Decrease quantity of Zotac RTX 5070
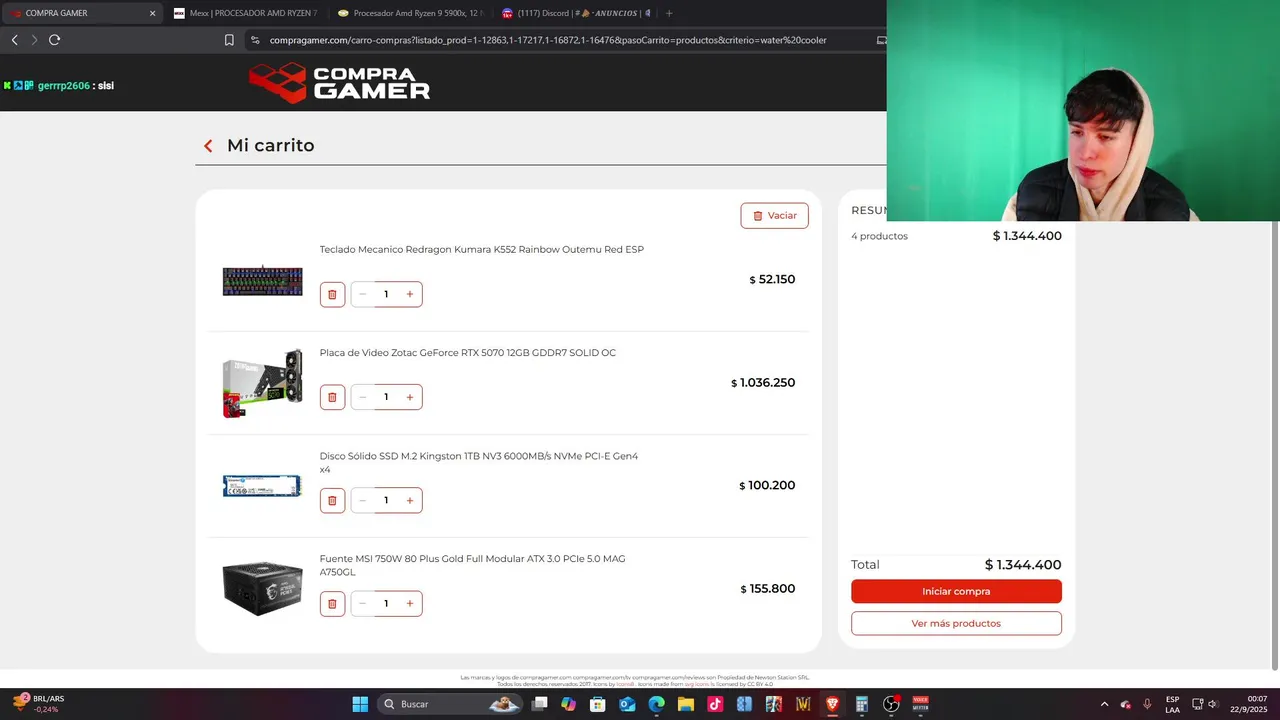Image resolution: width=1280 pixels, height=720 pixels. click(362, 397)
